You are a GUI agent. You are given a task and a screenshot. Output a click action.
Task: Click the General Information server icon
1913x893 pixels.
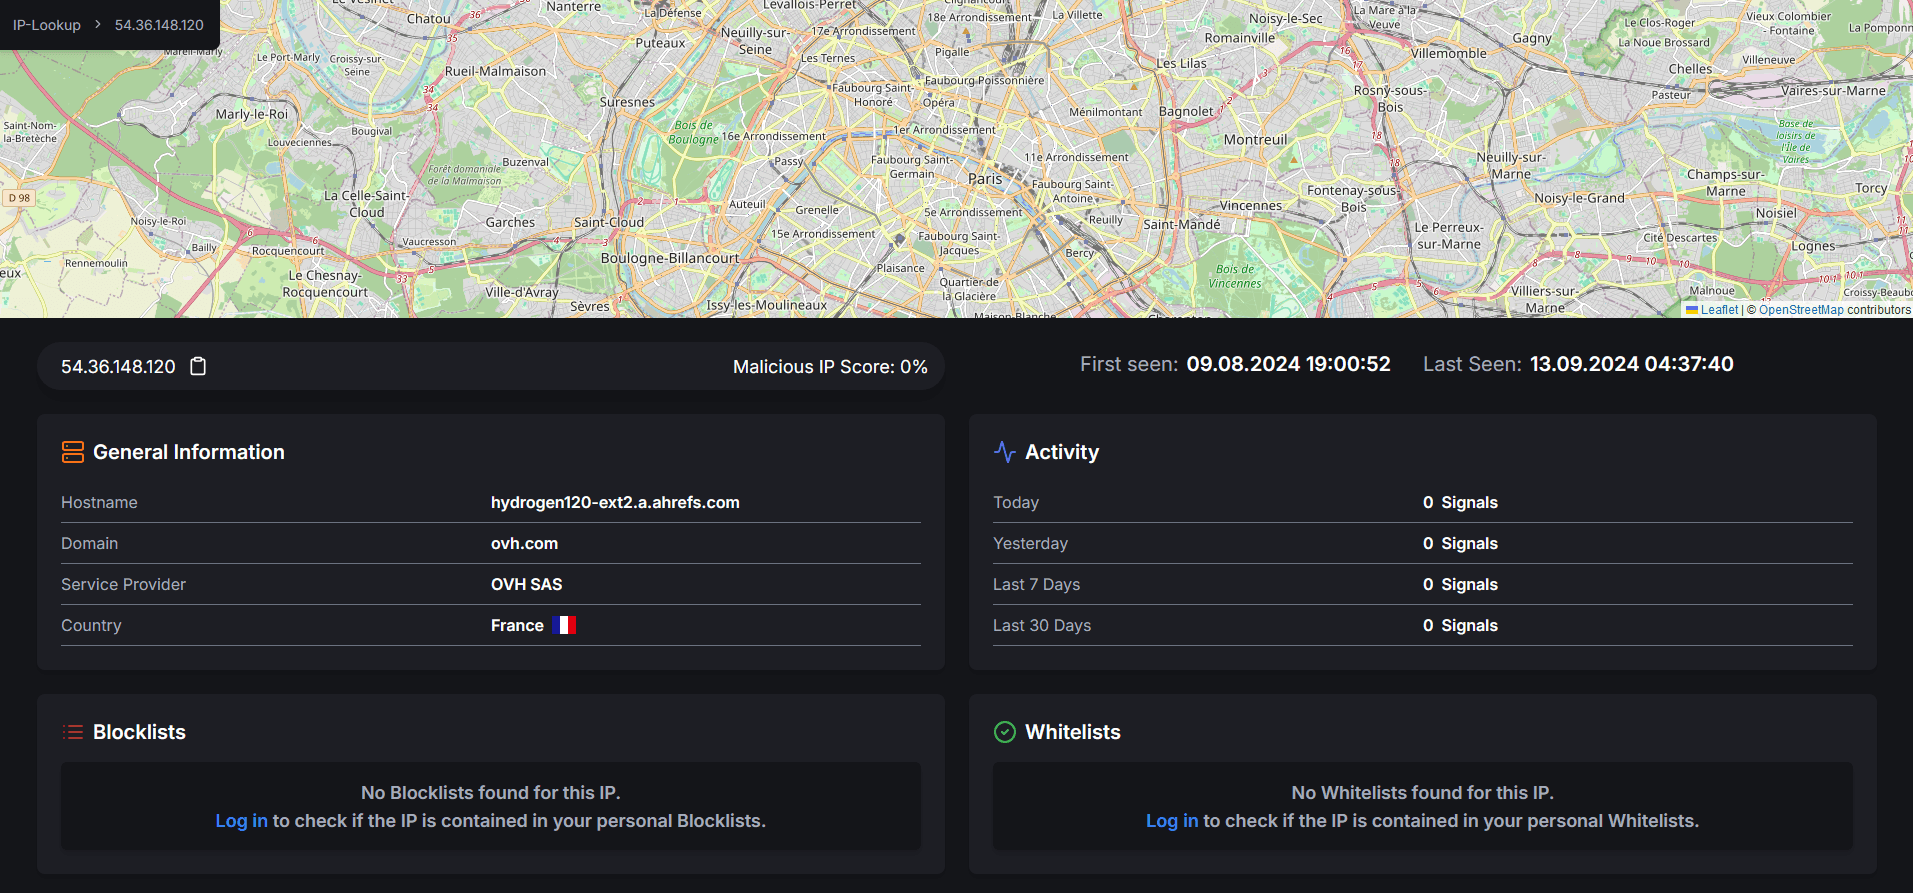coord(73,452)
